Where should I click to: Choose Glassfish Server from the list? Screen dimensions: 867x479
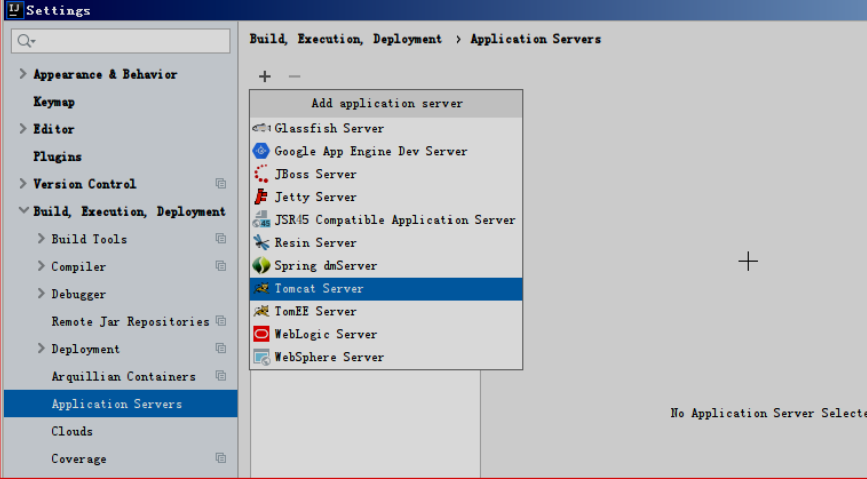tap(386, 128)
